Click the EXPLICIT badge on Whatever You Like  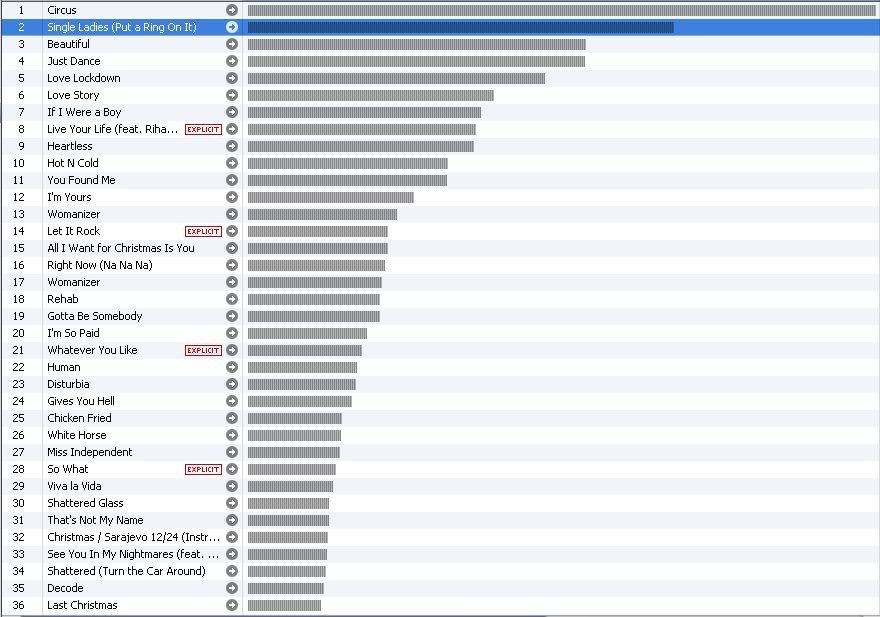pos(203,350)
